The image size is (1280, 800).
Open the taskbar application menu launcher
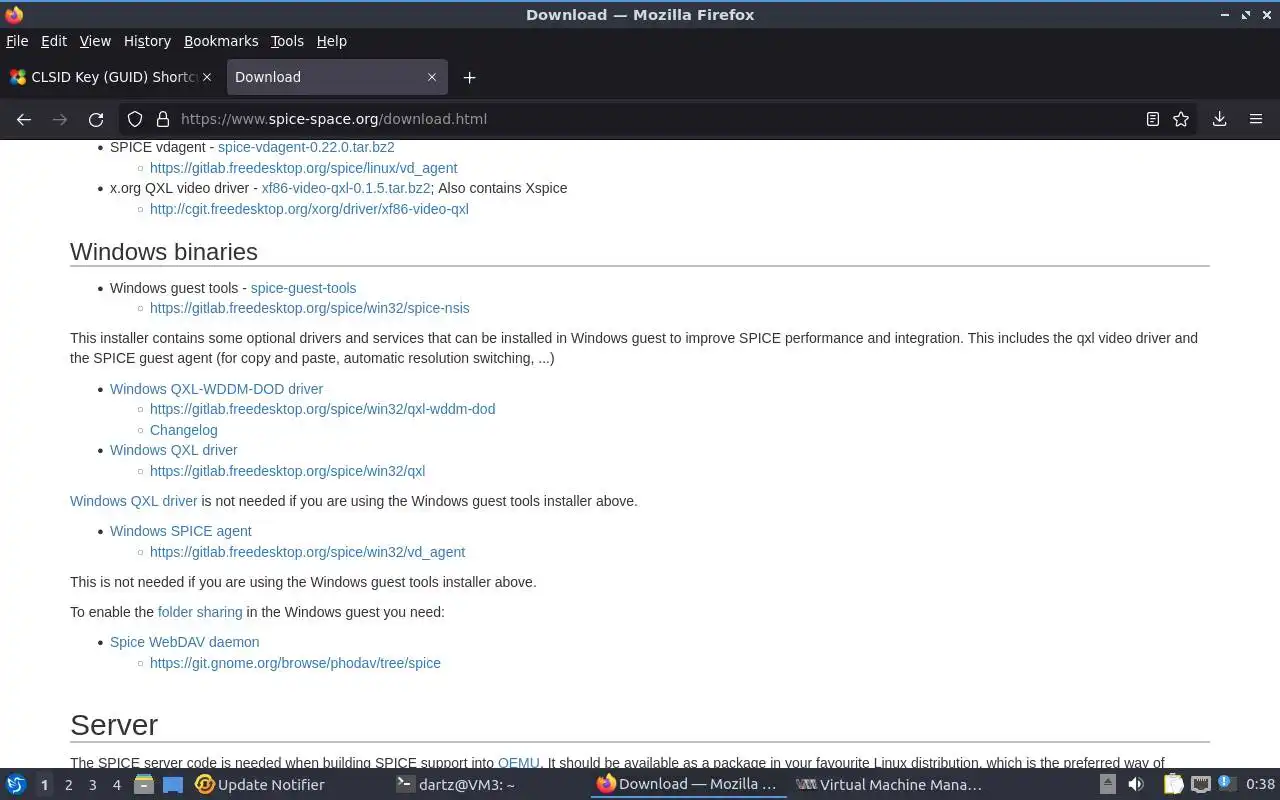point(16,785)
